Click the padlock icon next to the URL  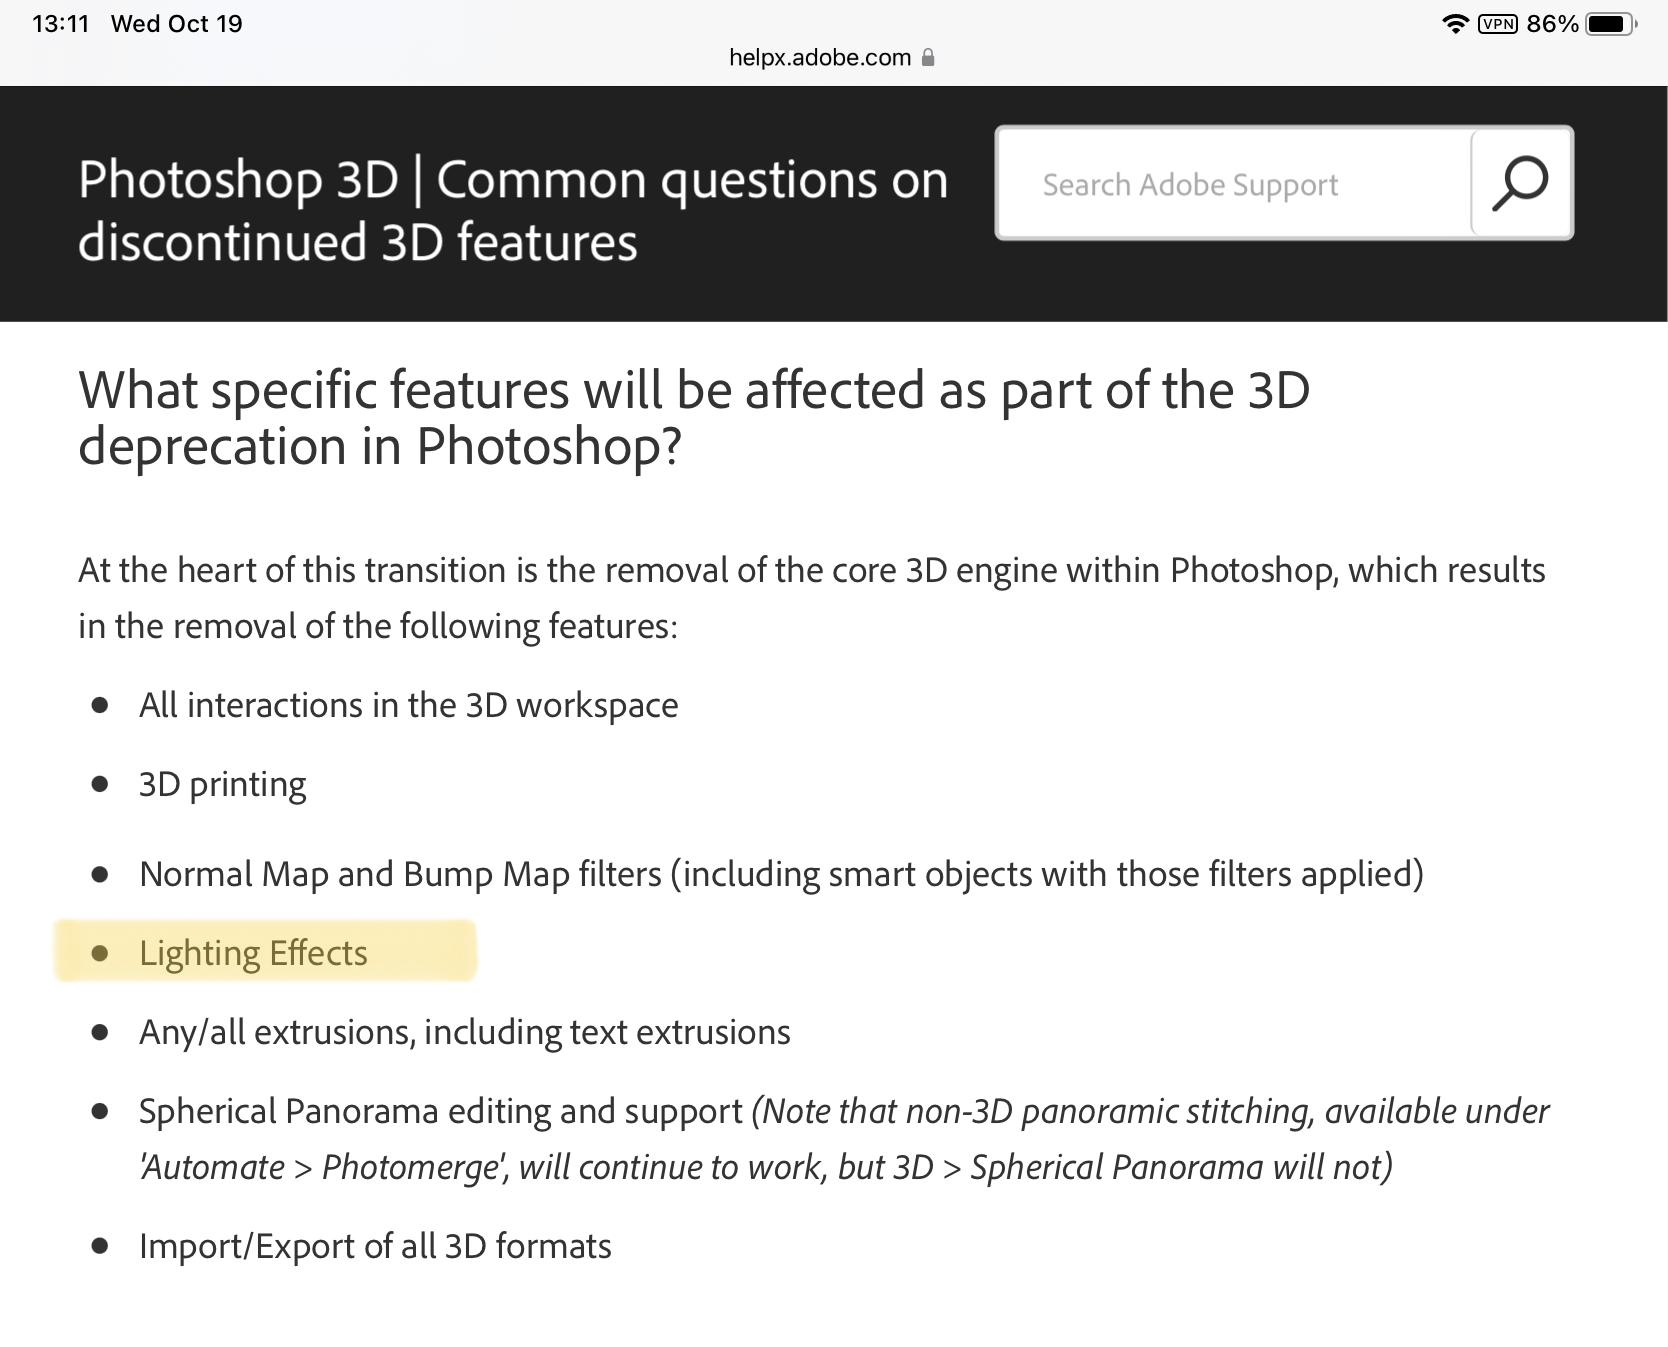926,58
